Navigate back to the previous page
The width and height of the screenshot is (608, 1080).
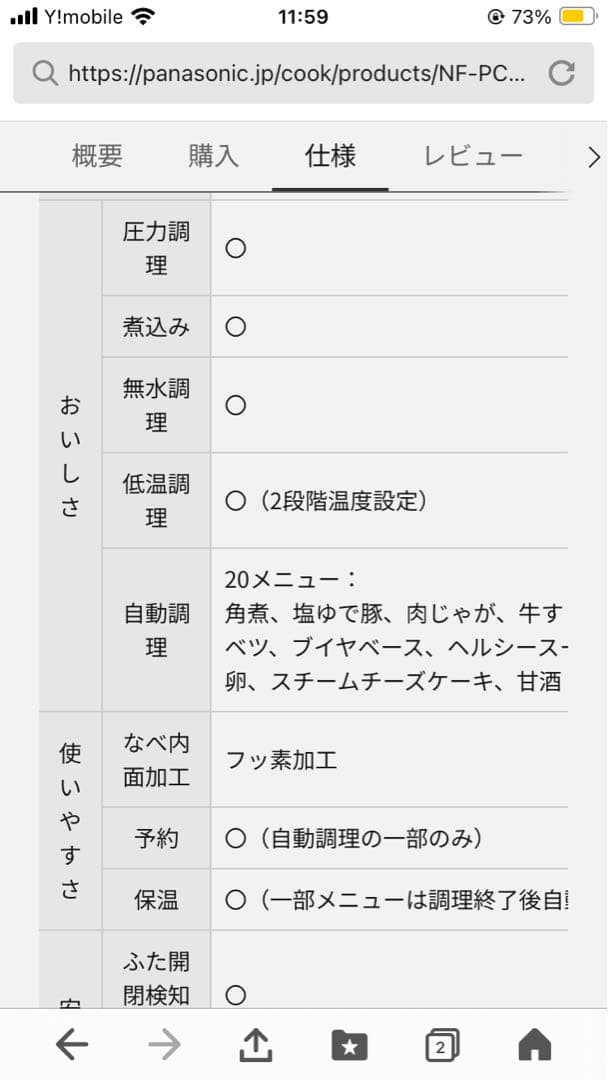[x=71, y=1045]
